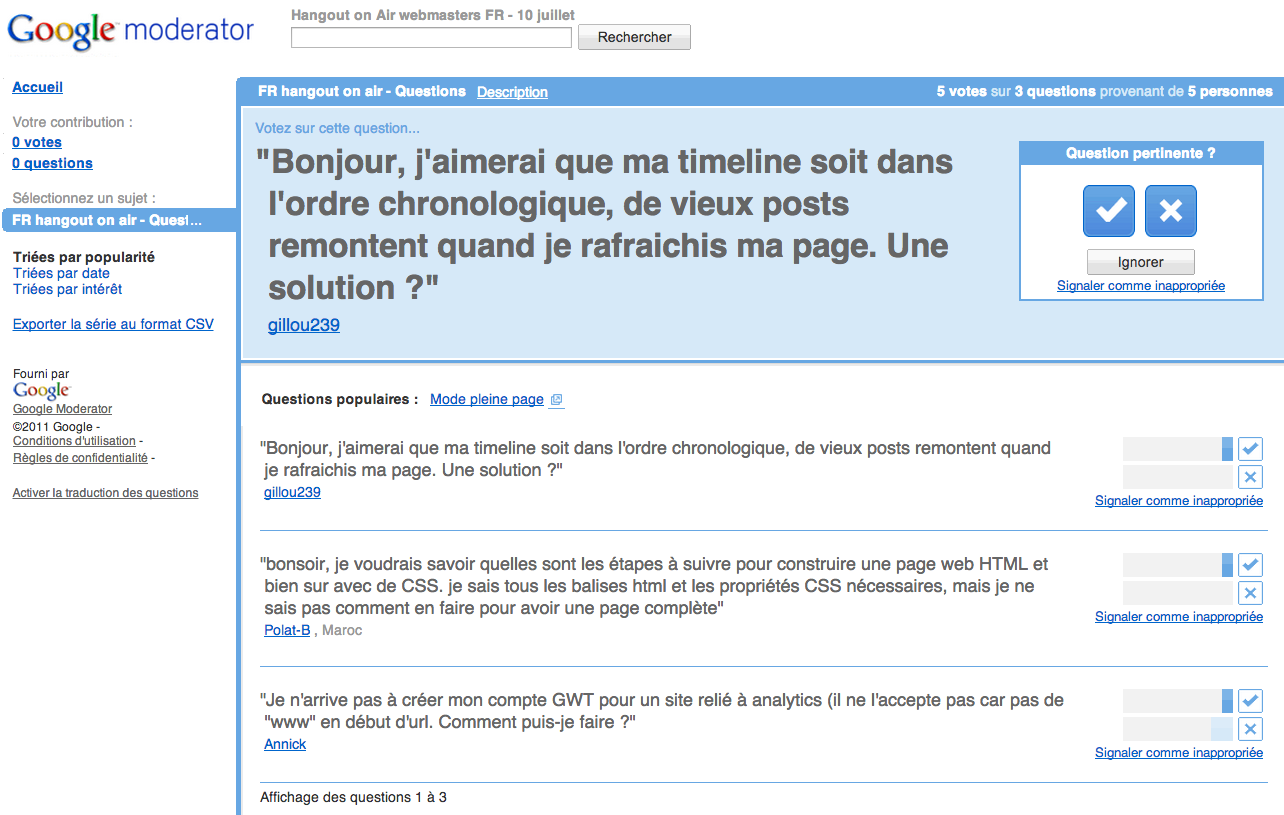The width and height of the screenshot is (1284, 815).
Task: Click the large checkmark vote-yes button
Action: pos(1109,211)
